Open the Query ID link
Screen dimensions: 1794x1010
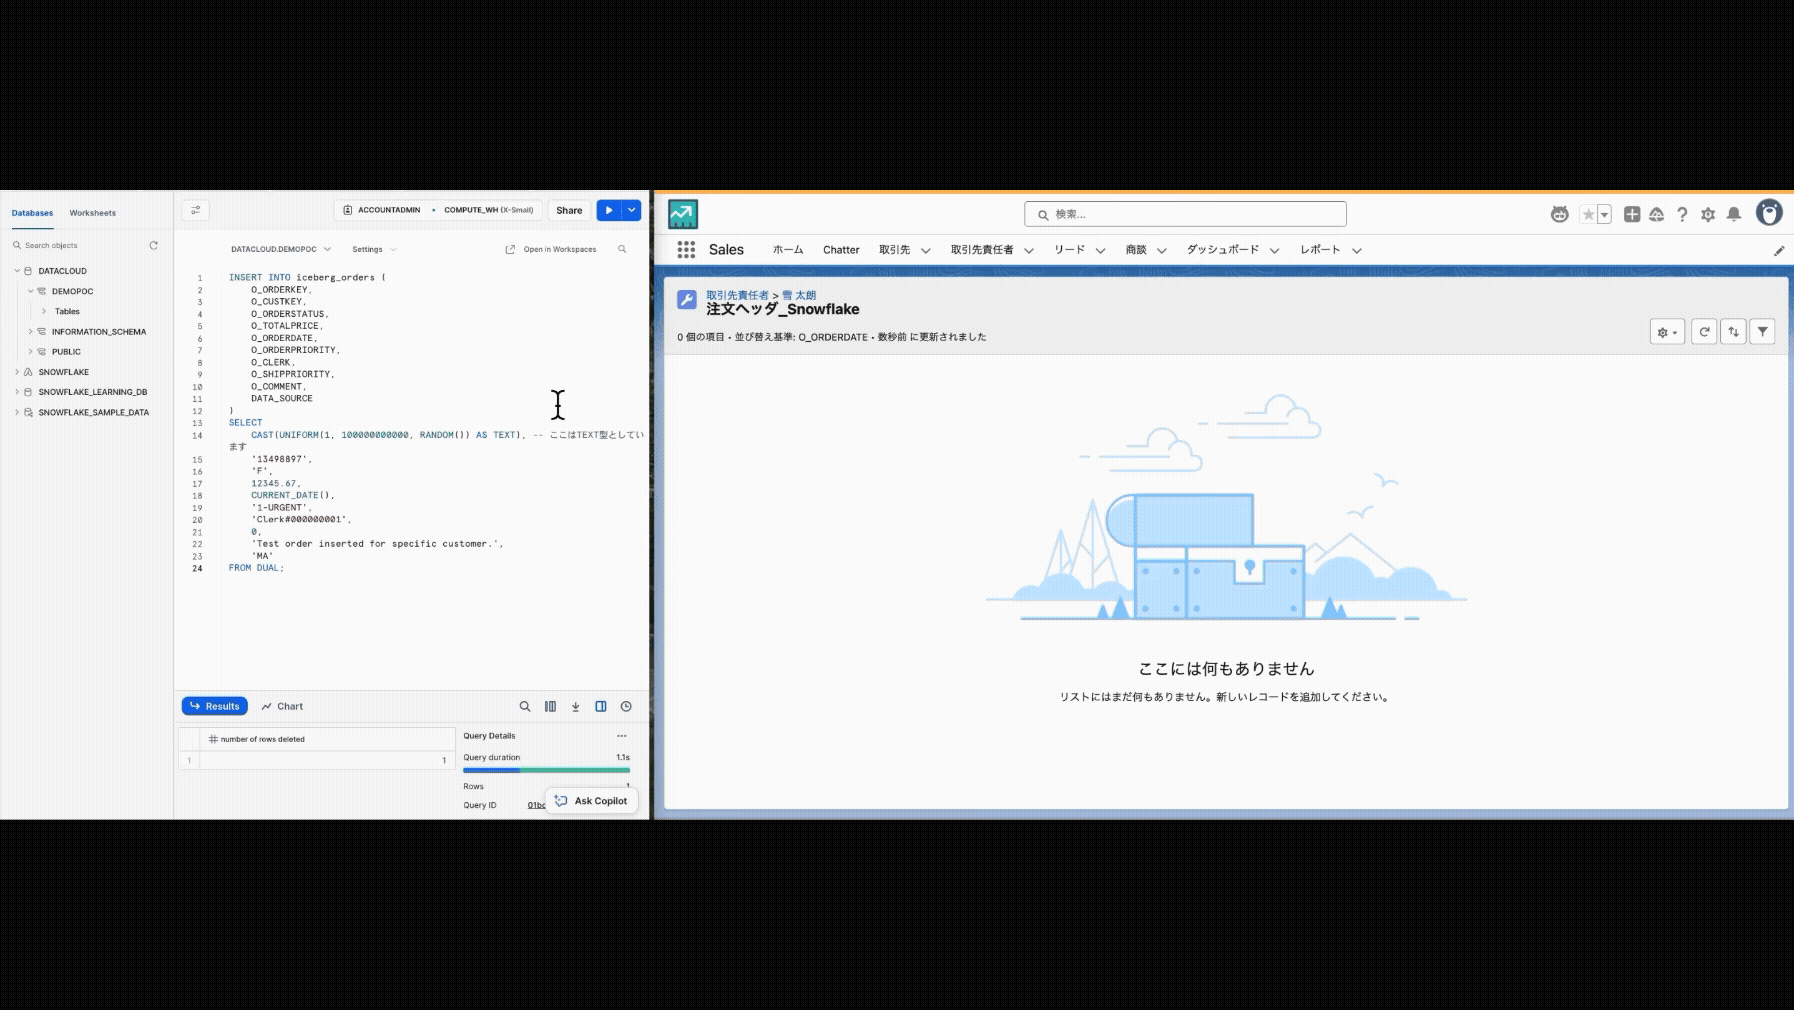(x=536, y=805)
